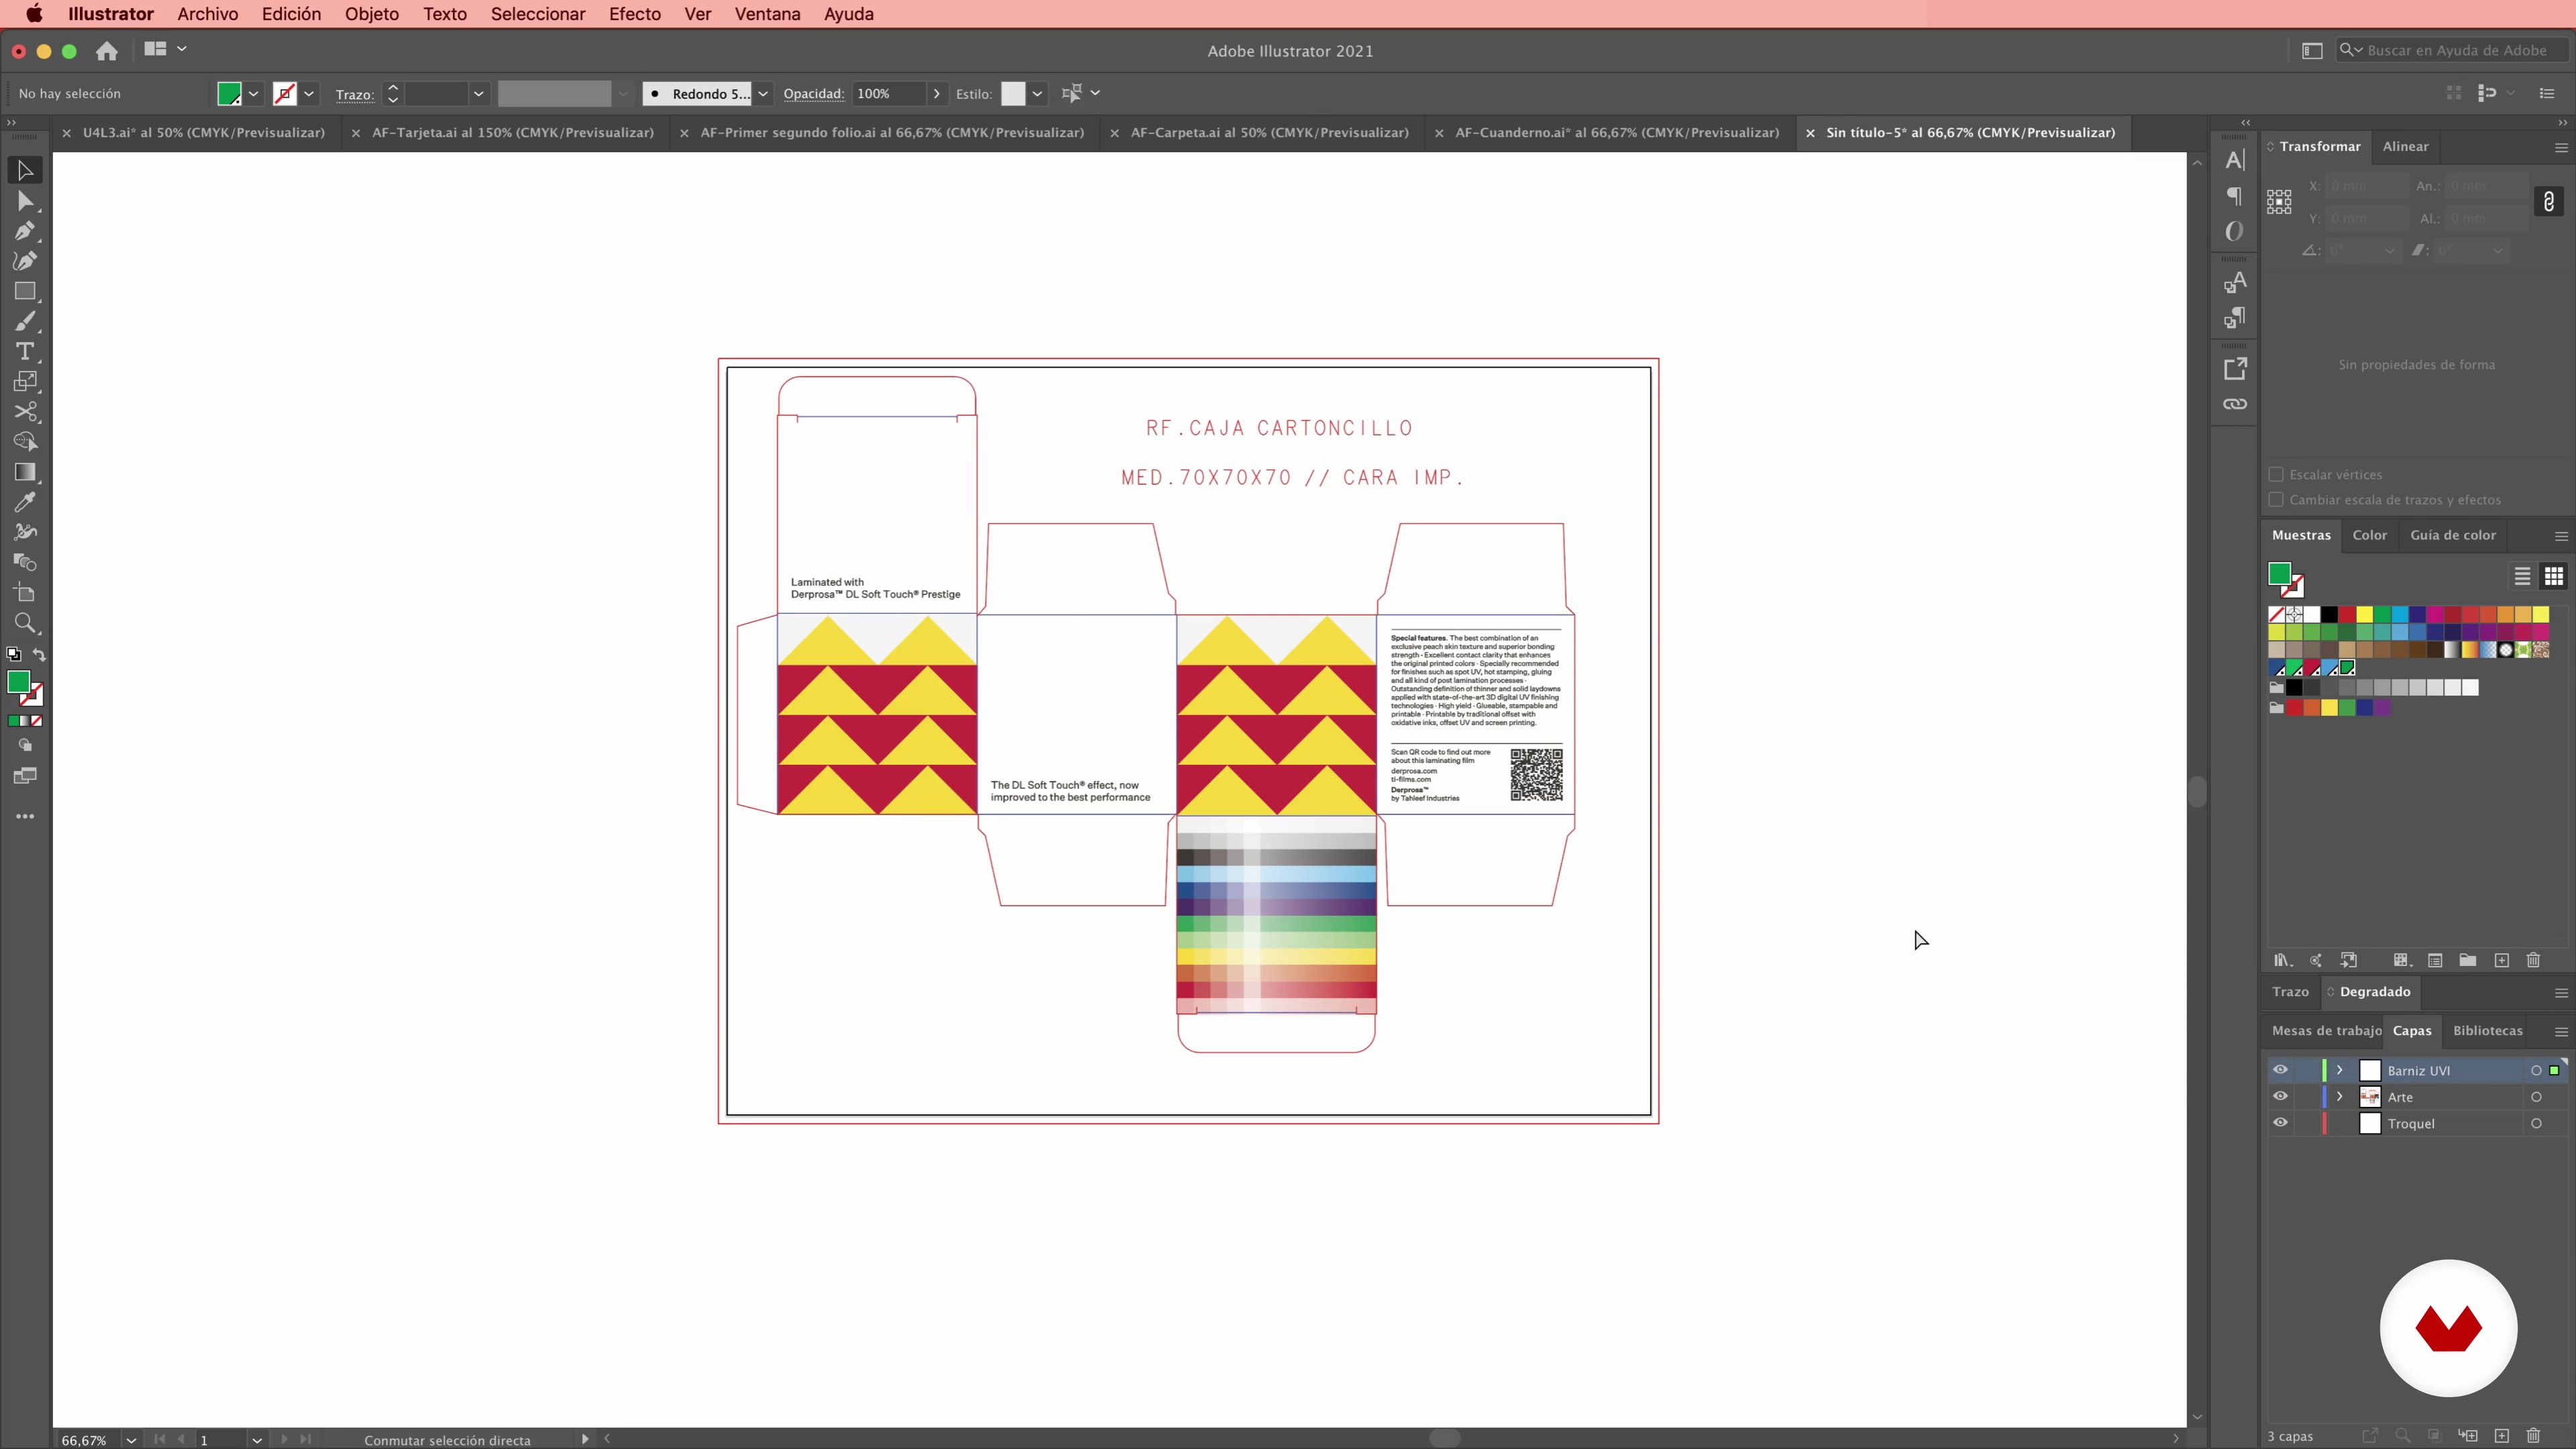Viewport: 2576px width, 1449px height.
Task: Click Buscar en Ayuda de Adobe field
Action: [2452, 50]
